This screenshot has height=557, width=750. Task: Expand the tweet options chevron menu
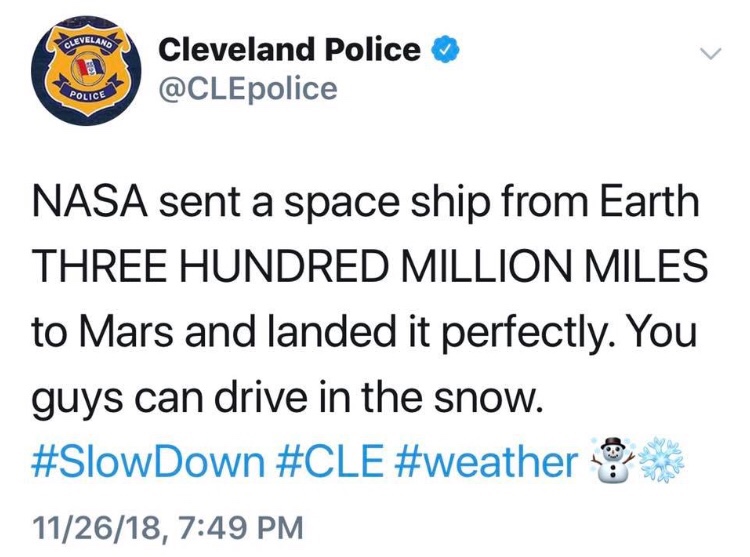coord(708,54)
